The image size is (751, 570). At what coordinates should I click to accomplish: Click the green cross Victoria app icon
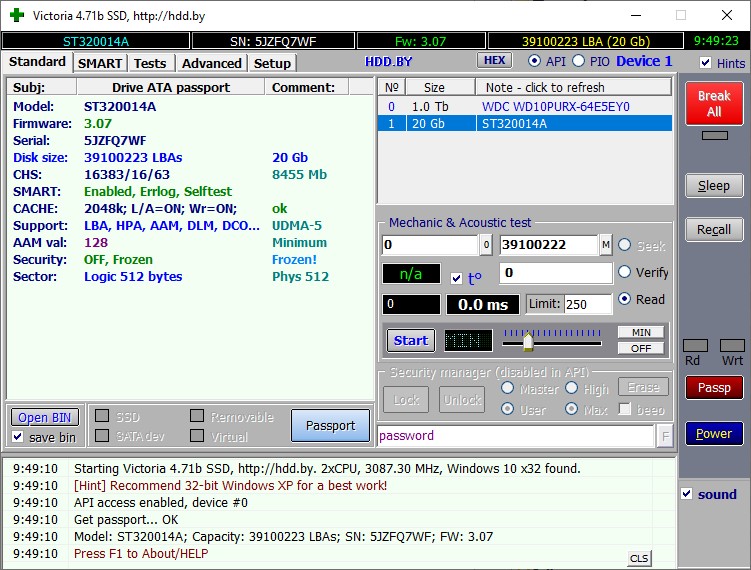[x=17, y=15]
